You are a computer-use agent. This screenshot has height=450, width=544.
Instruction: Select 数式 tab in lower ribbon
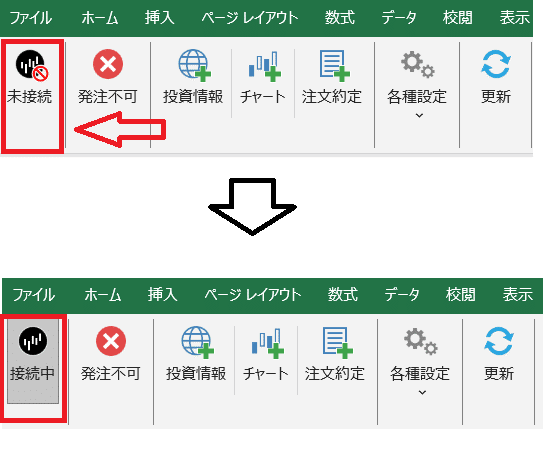coord(343,295)
